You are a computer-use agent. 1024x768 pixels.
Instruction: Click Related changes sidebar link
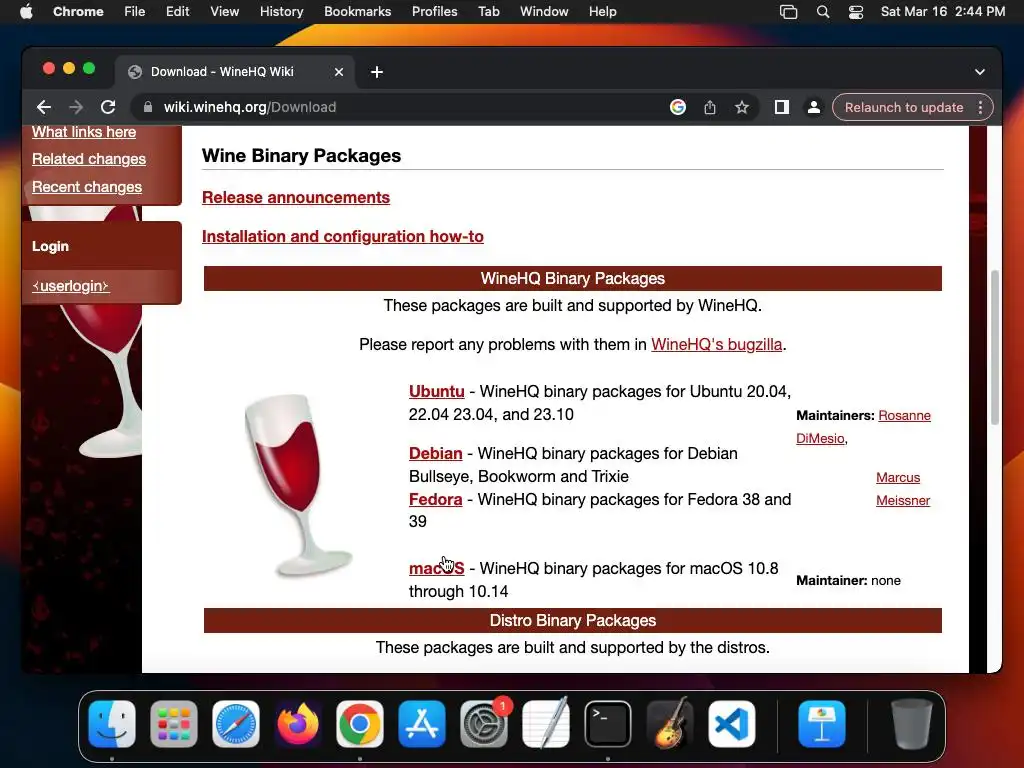click(x=89, y=159)
